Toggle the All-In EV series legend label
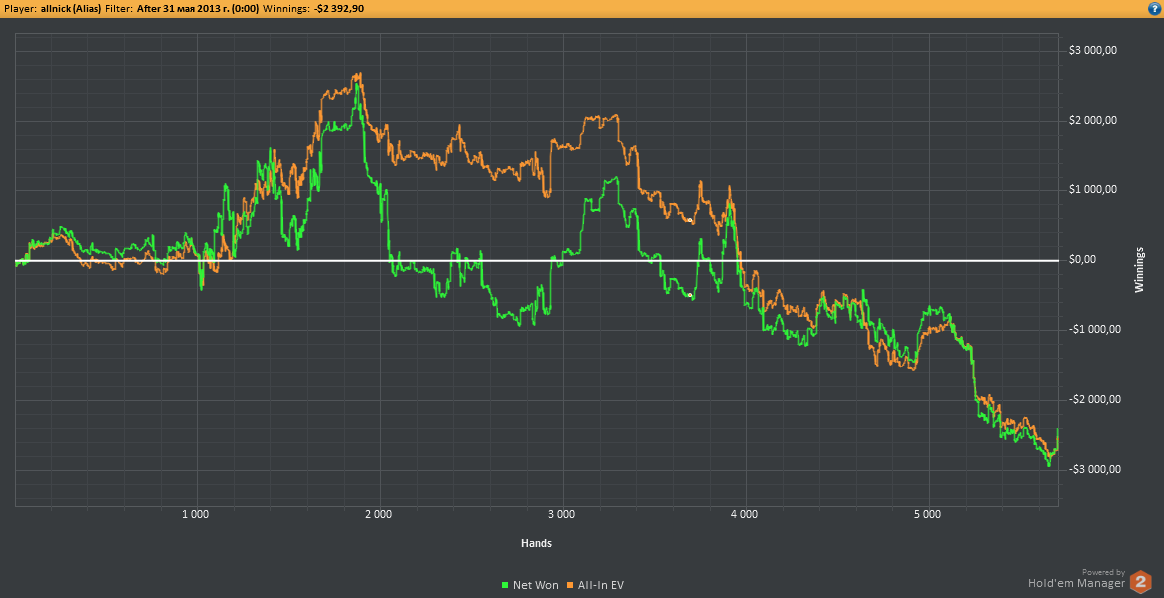This screenshot has width=1164, height=598. (x=601, y=585)
